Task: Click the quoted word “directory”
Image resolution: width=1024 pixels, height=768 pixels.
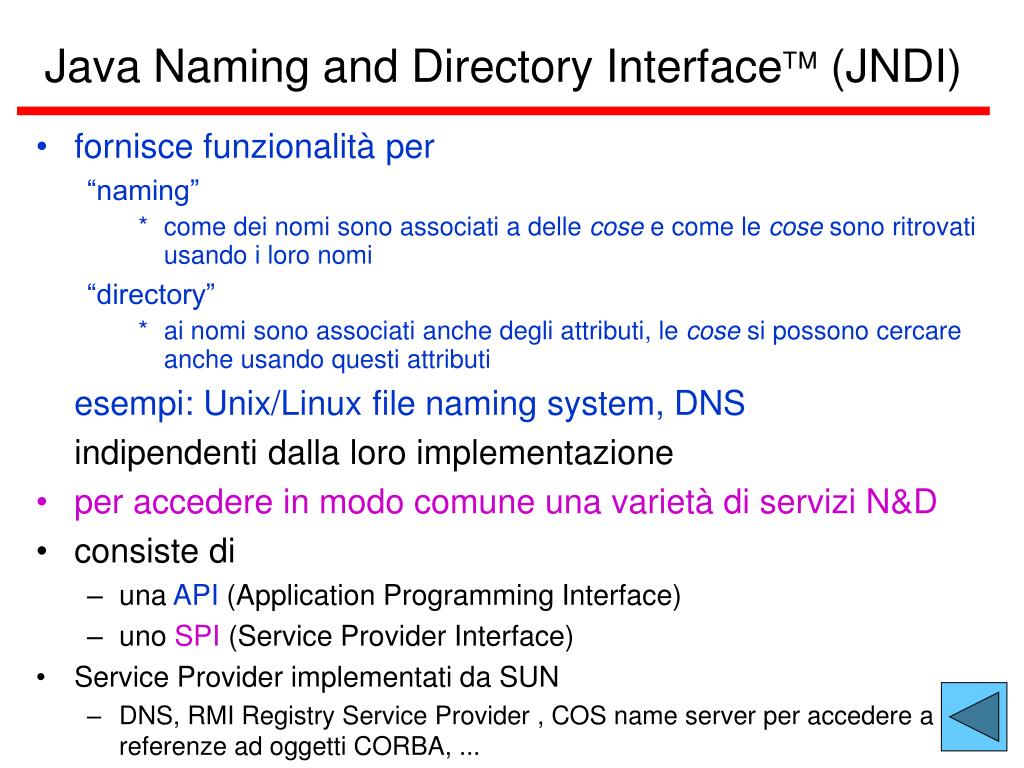Action: (151, 295)
